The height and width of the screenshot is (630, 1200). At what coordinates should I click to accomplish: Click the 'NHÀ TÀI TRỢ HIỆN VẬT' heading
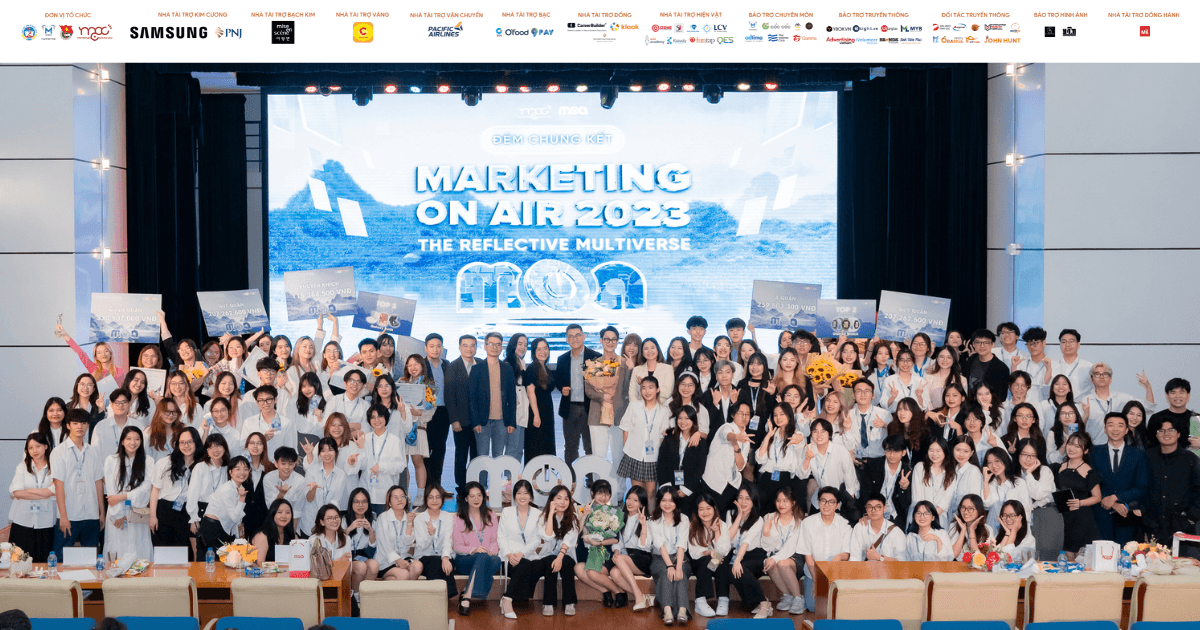click(691, 15)
